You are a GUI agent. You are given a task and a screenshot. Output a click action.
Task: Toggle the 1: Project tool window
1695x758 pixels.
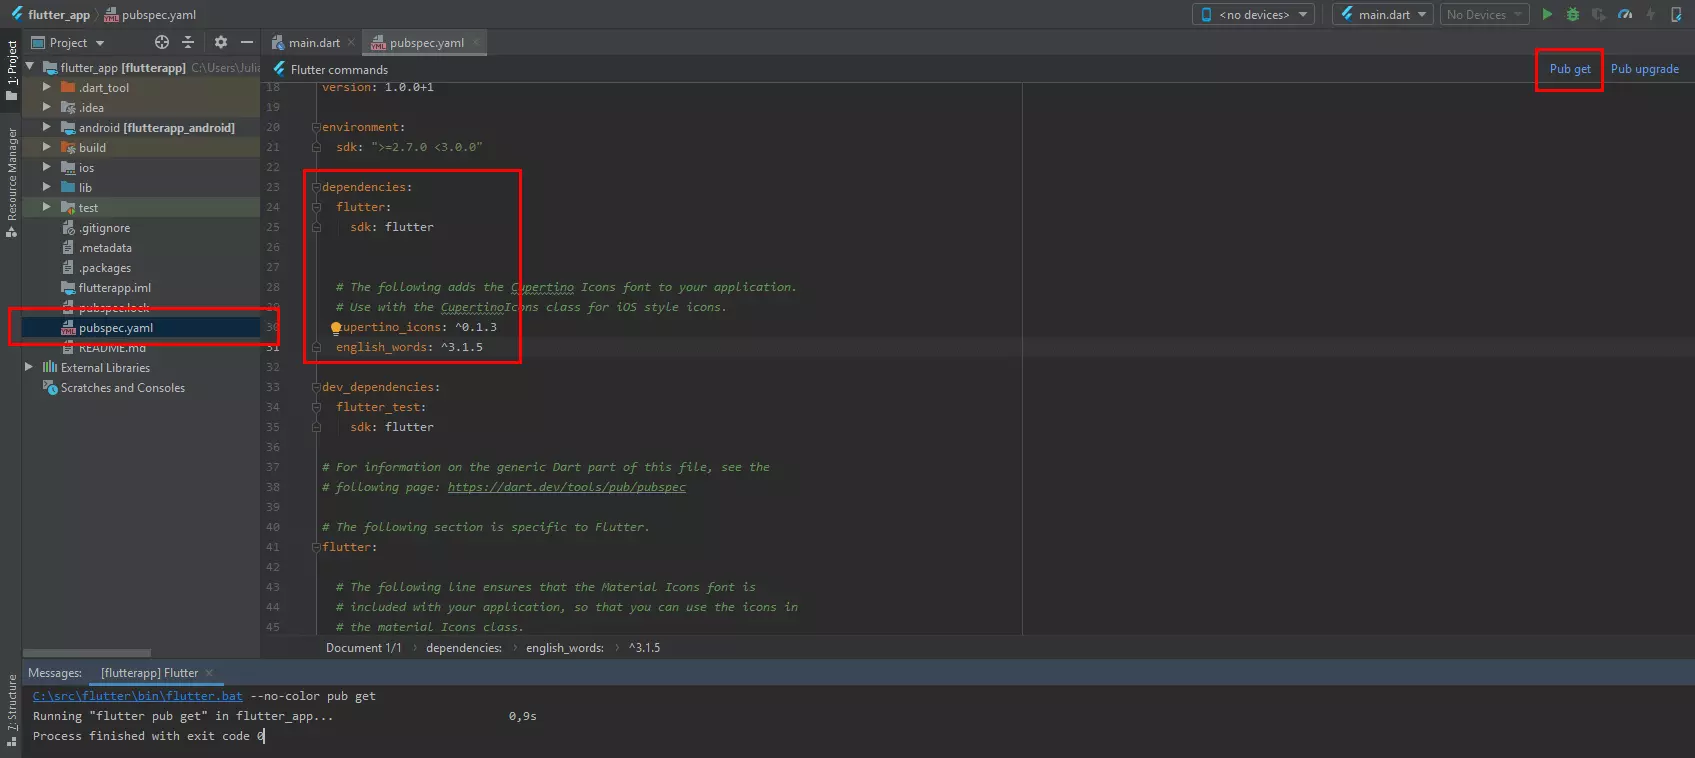[x=11, y=70]
